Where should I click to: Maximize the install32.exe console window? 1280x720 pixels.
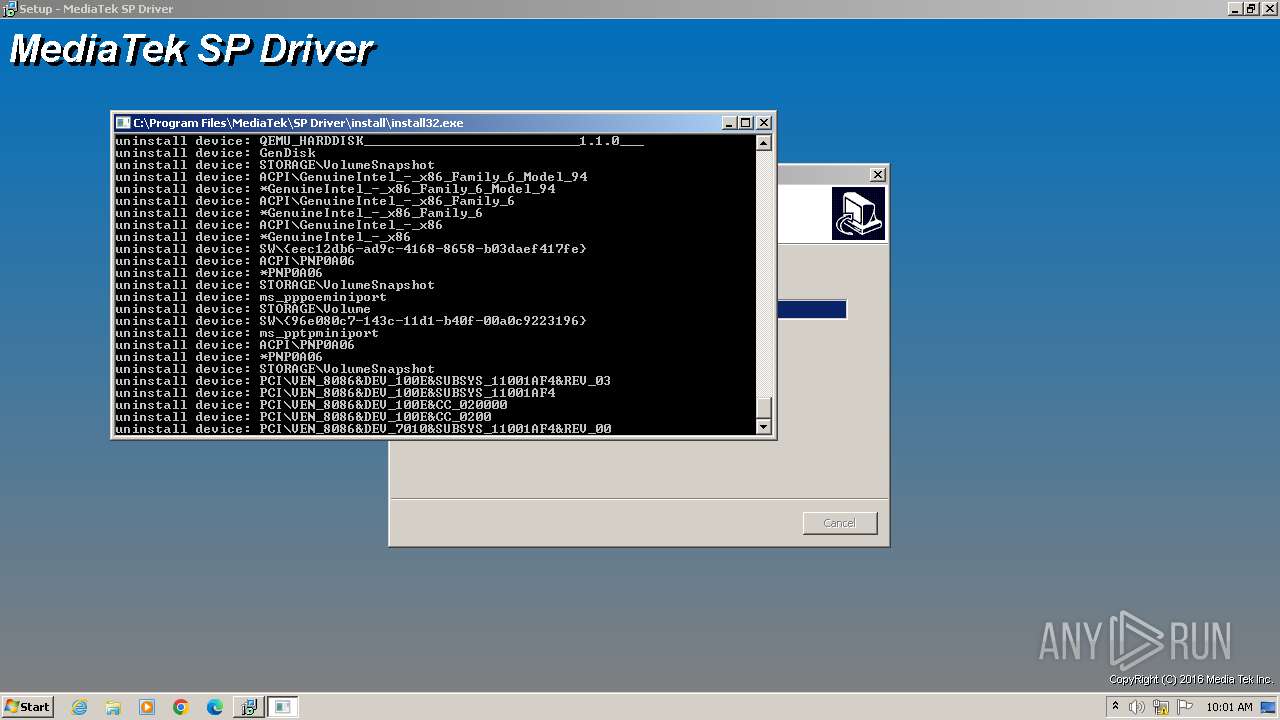[x=745, y=123]
